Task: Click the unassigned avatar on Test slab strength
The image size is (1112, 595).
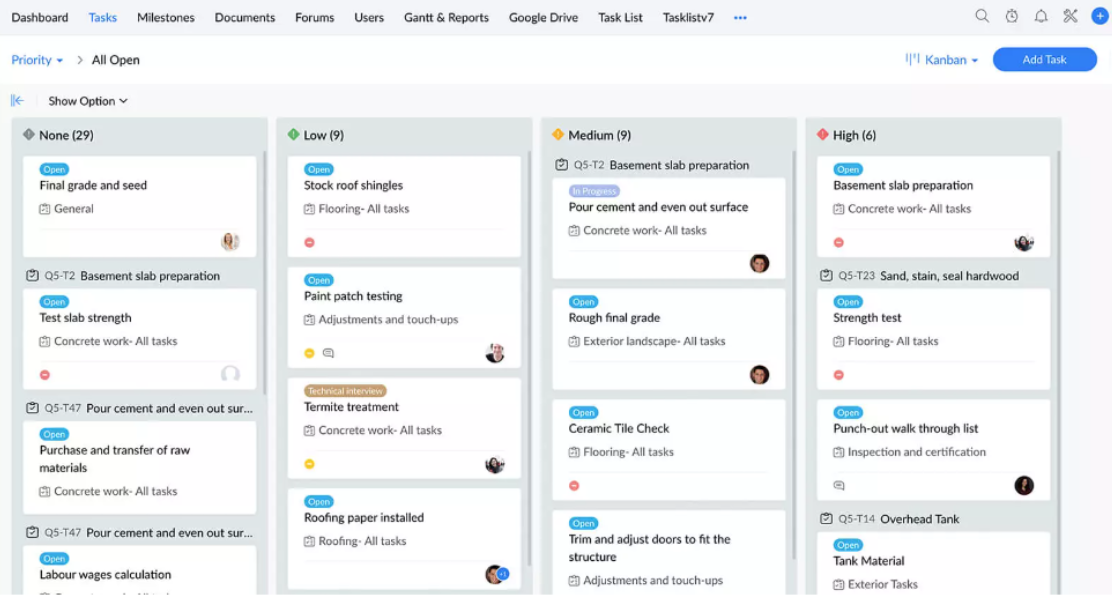Action: 230,374
